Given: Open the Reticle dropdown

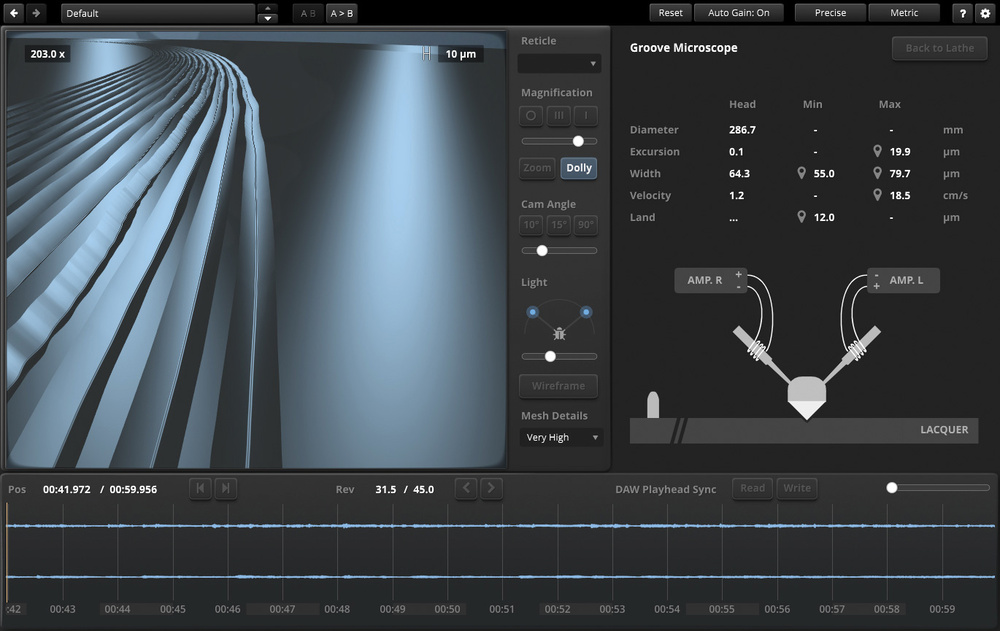Looking at the screenshot, I should 559,64.
